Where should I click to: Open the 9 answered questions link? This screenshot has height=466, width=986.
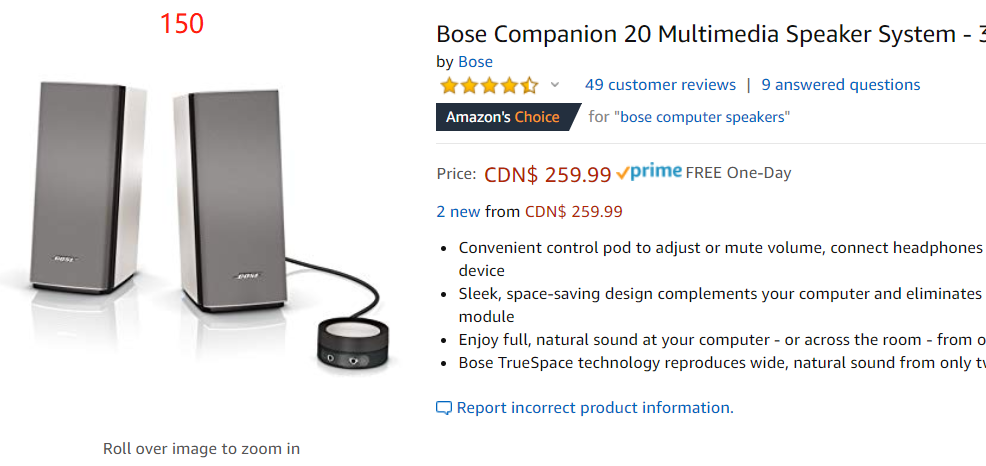[x=840, y=85]
